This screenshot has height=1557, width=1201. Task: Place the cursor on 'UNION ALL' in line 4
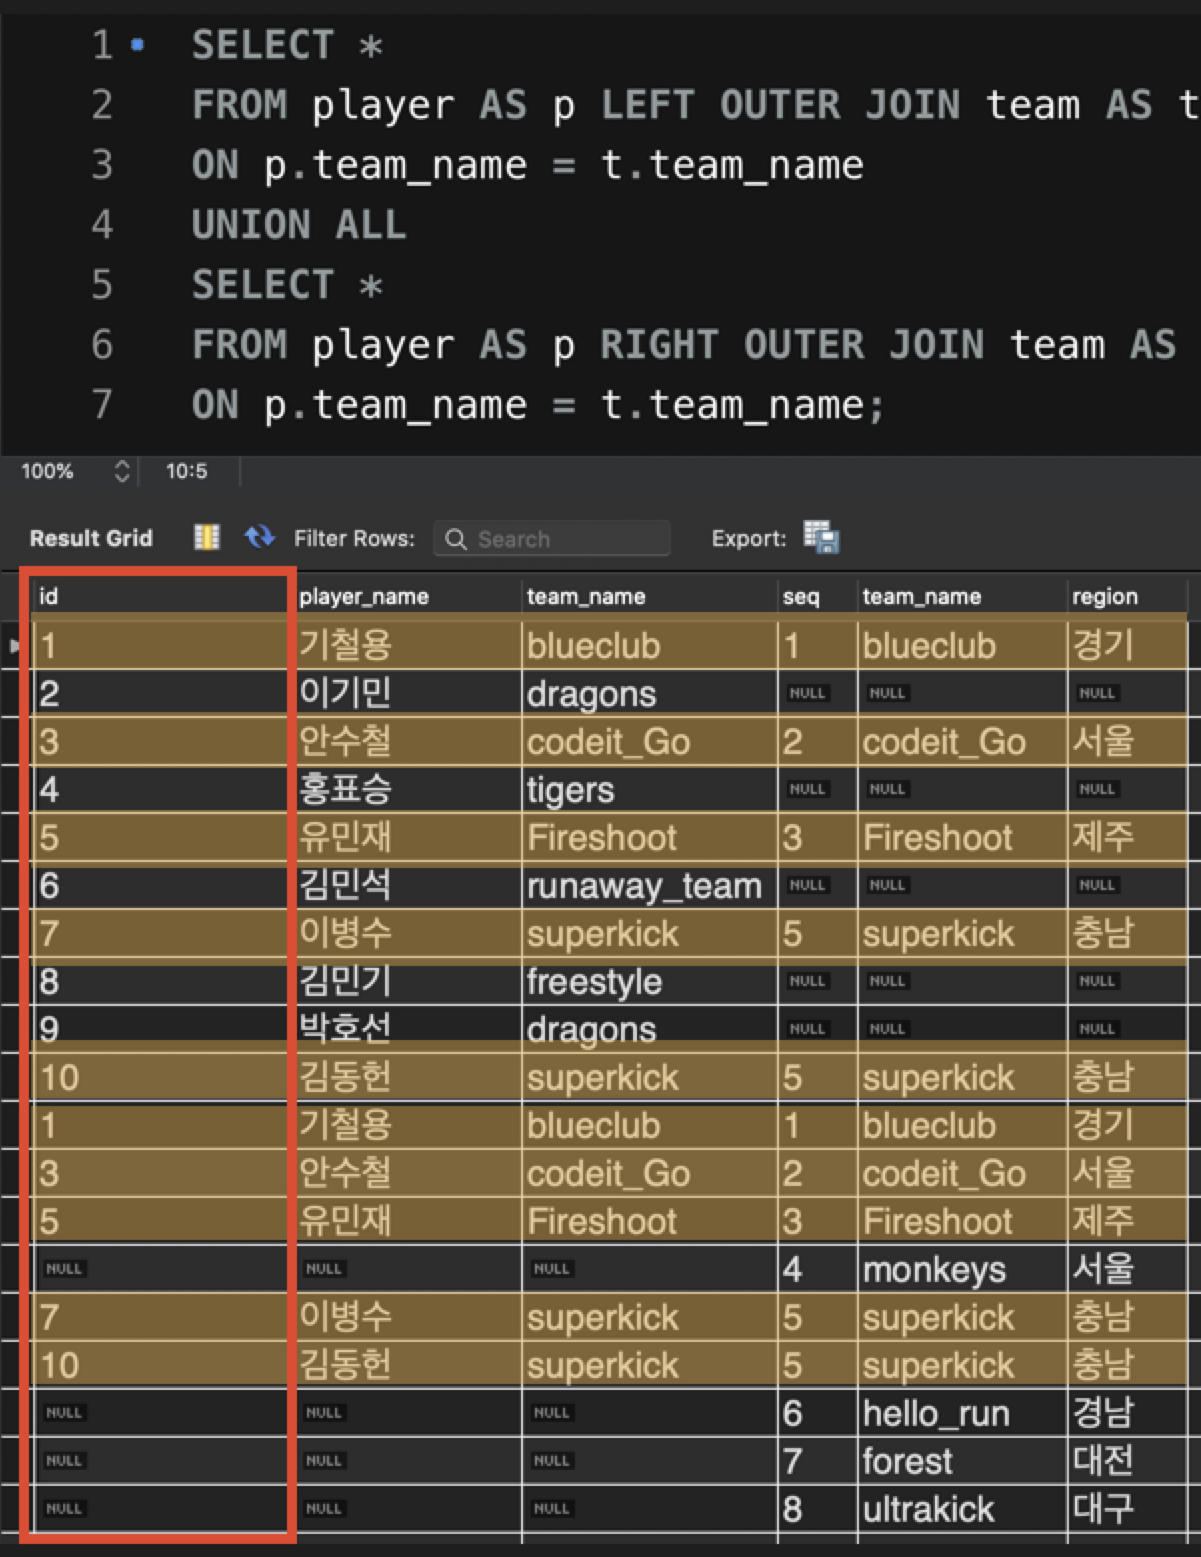point(299,225)
